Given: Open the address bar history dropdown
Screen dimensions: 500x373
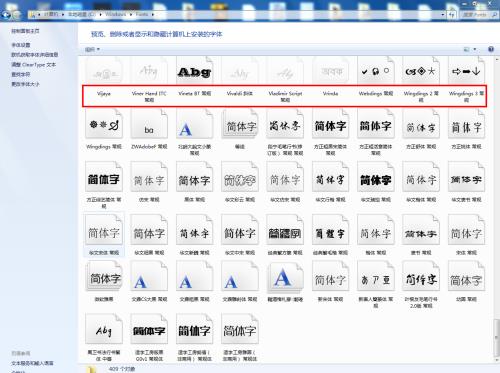Looking at the screenshot, I should point(443,15).
